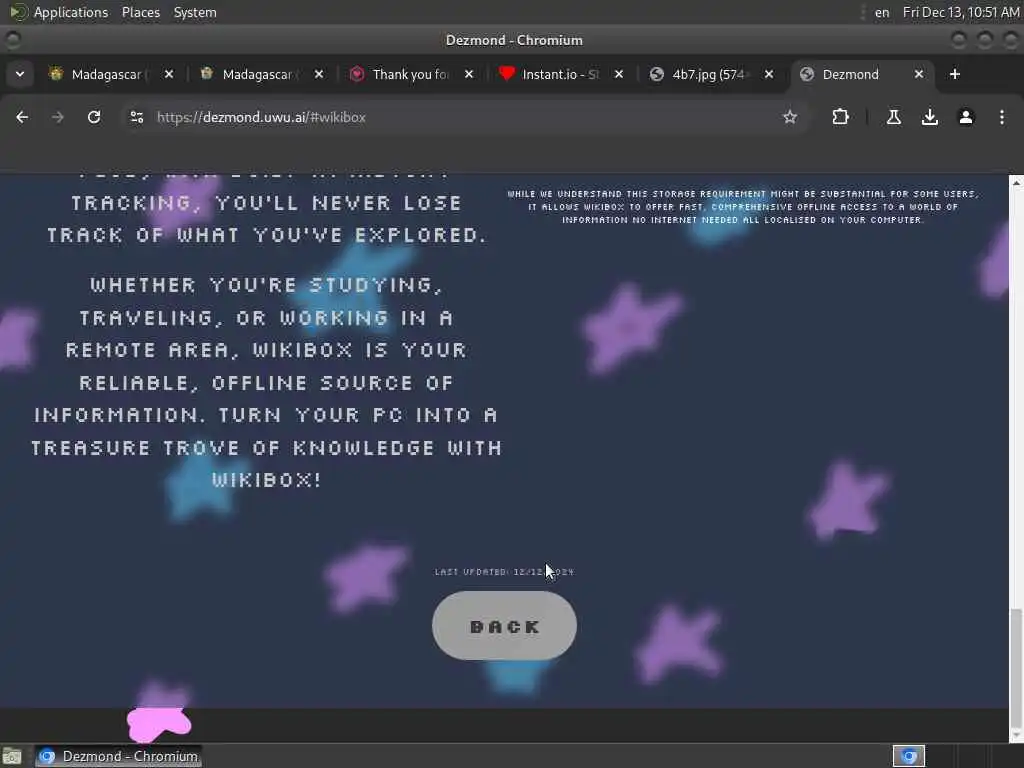Click the 'Last updated' date text
Screen dimensions: 1024x768
coord(504,571)
